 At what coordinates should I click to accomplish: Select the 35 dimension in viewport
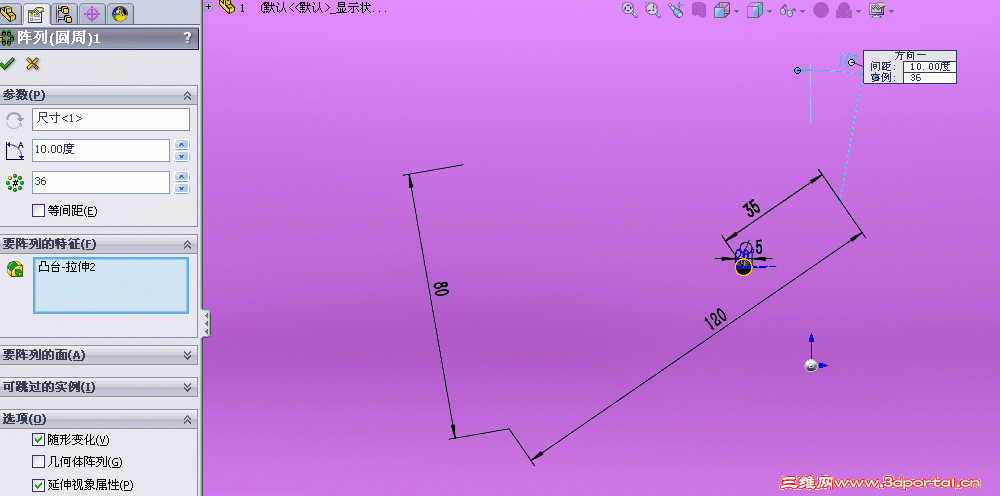click(752, 208)
